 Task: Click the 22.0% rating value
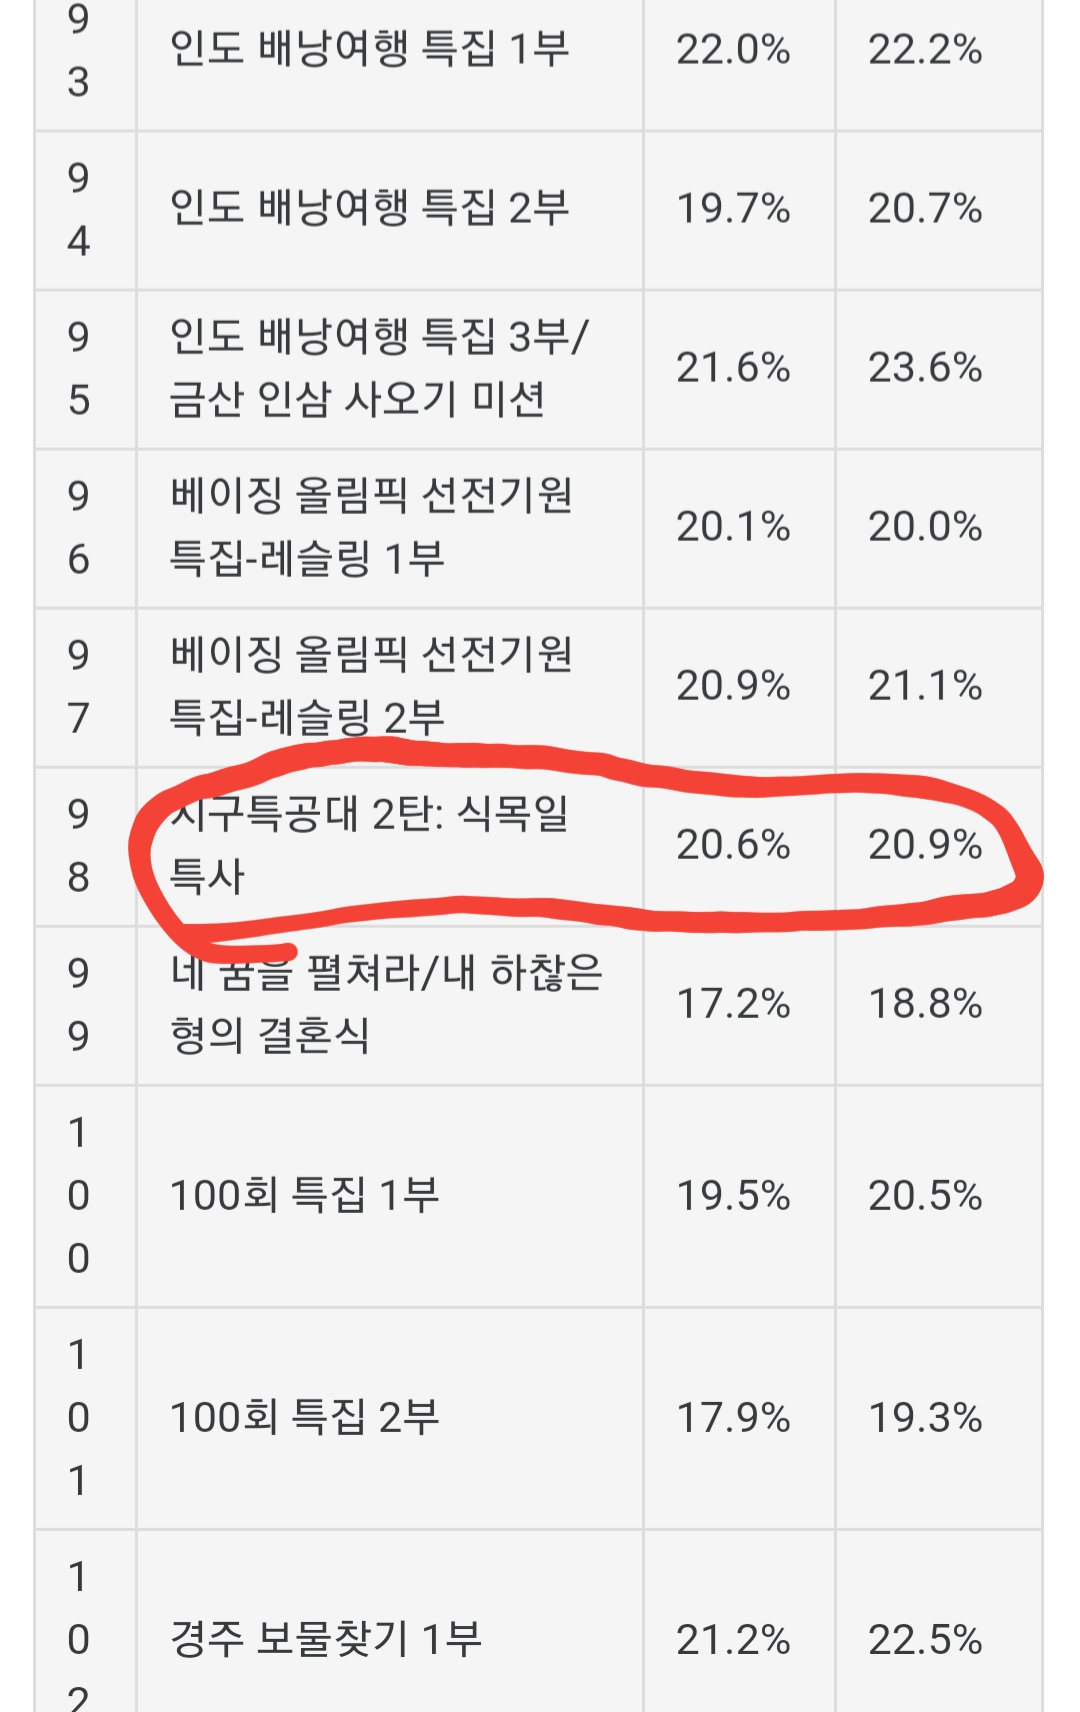click(x=733, y=49)
